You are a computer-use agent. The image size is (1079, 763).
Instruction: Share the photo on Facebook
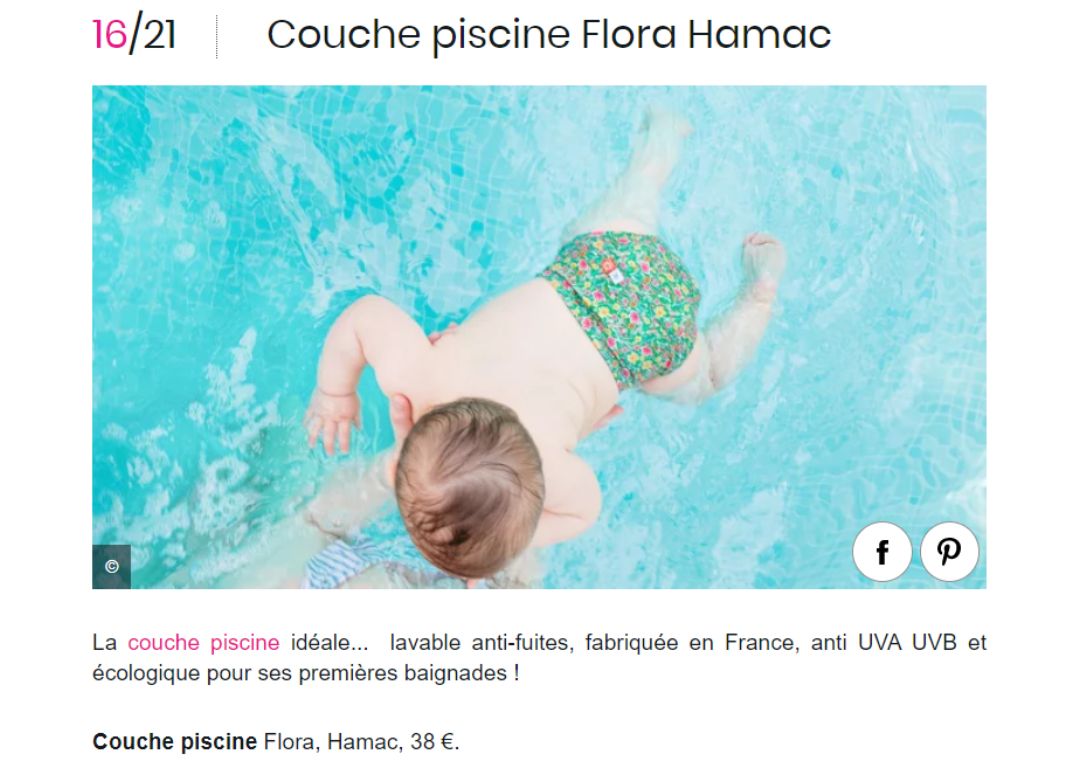[882, 551]
